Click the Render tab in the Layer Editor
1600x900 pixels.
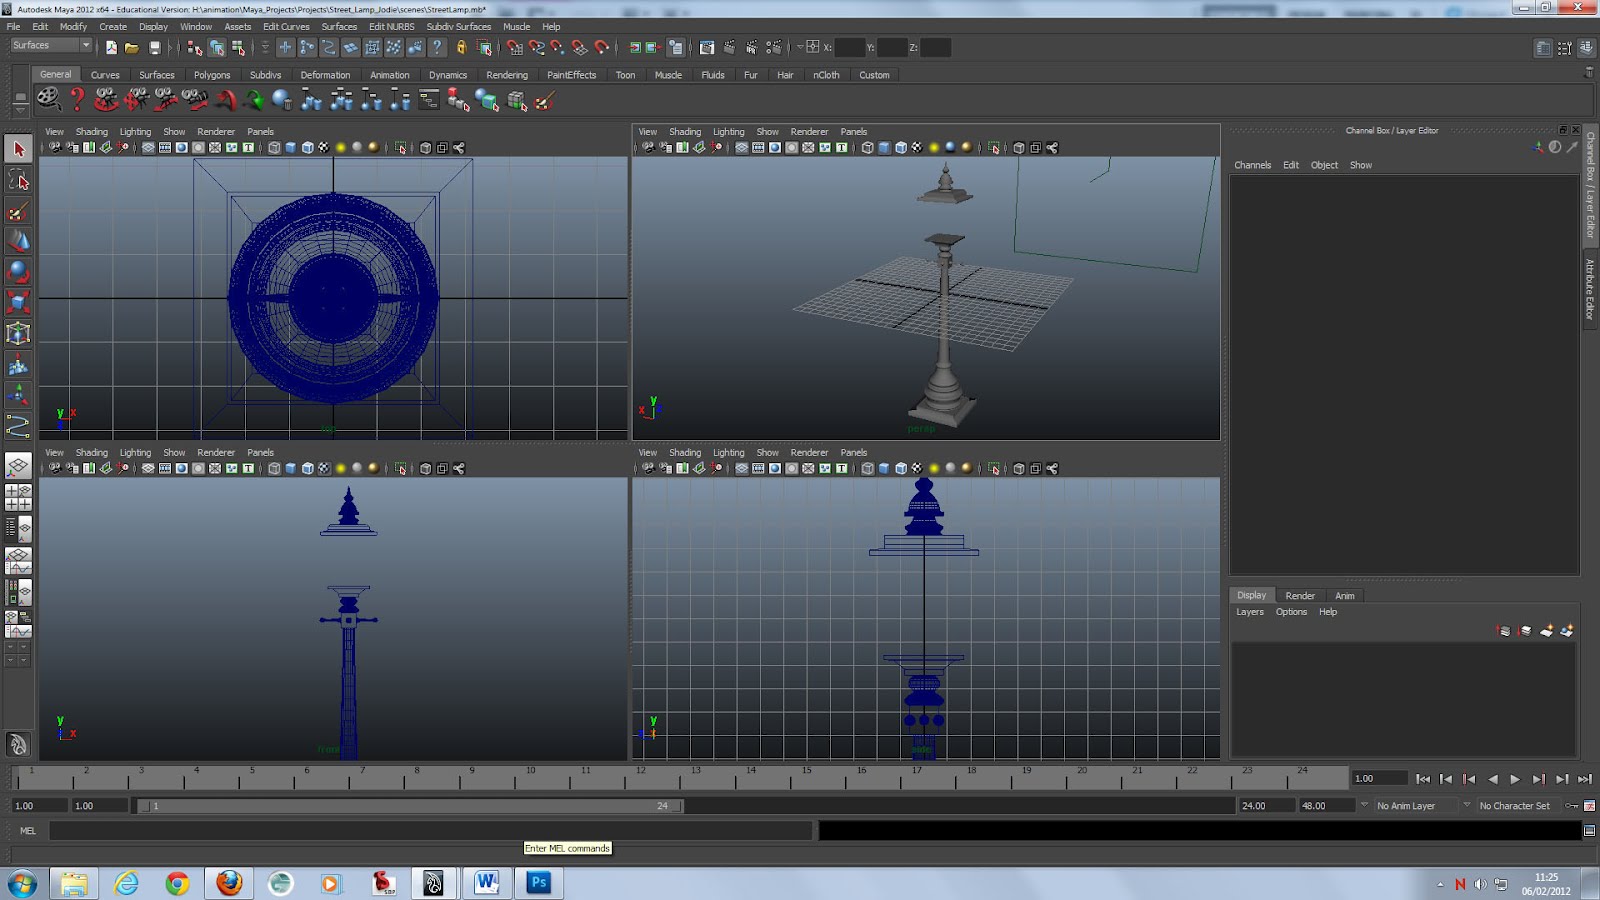pyautogui.click(x=1300, y=595)
